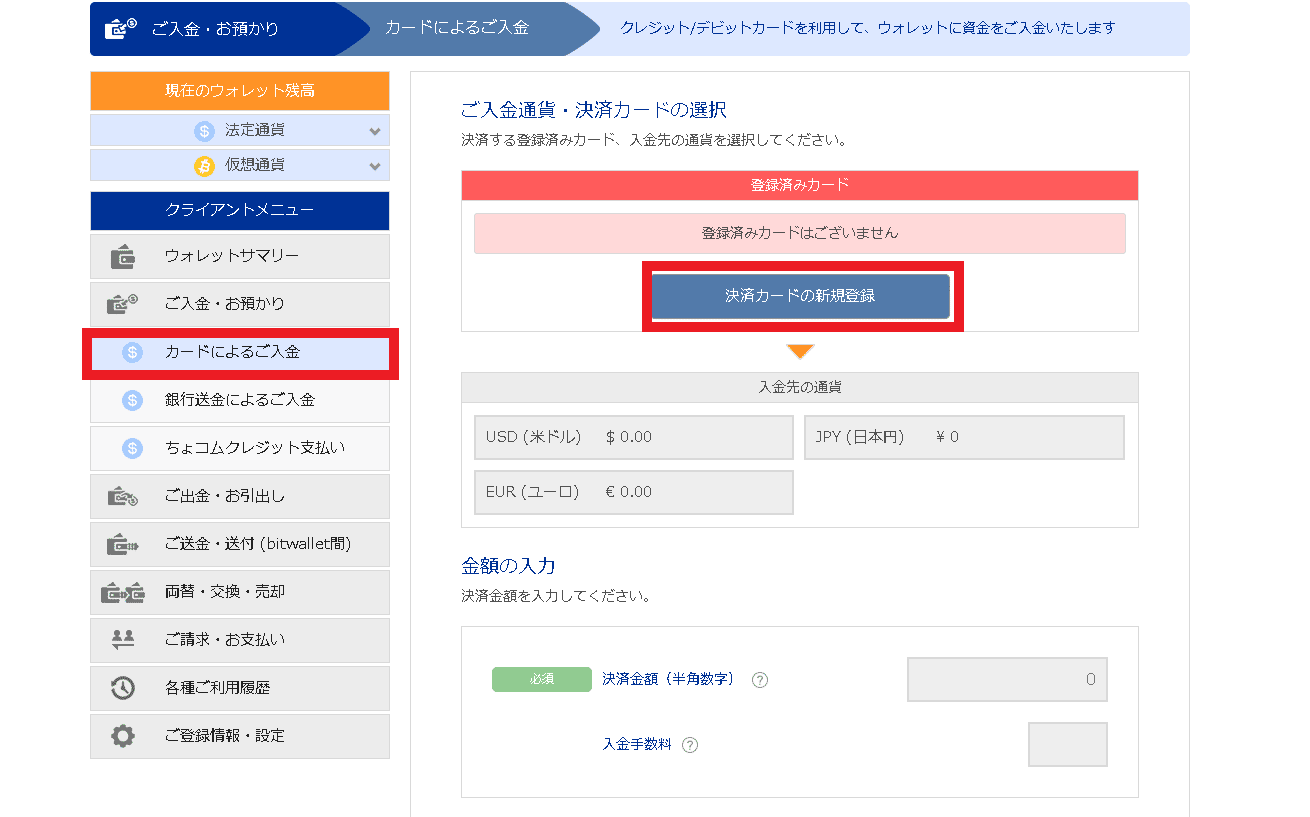The height and width of the screenshot is (817, 1310).
Task: Expand the 法定通貨 balance dropdown
Action: 374,131
